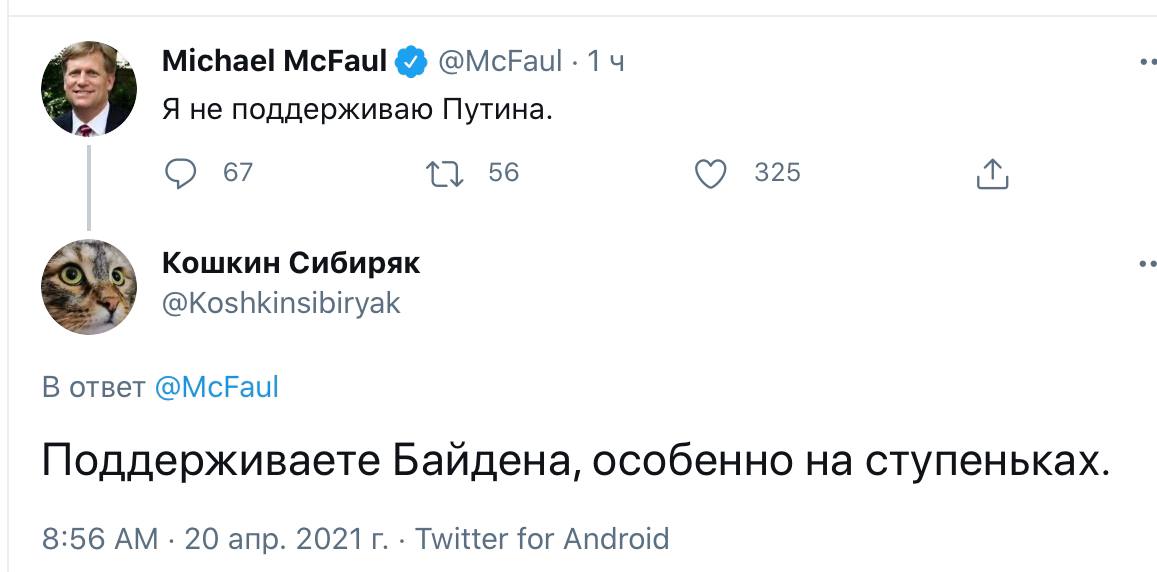Click the blue verified badge beside Michael McFaul
The height and width of the screenshot is (572, 1157).
click(410, 62)
